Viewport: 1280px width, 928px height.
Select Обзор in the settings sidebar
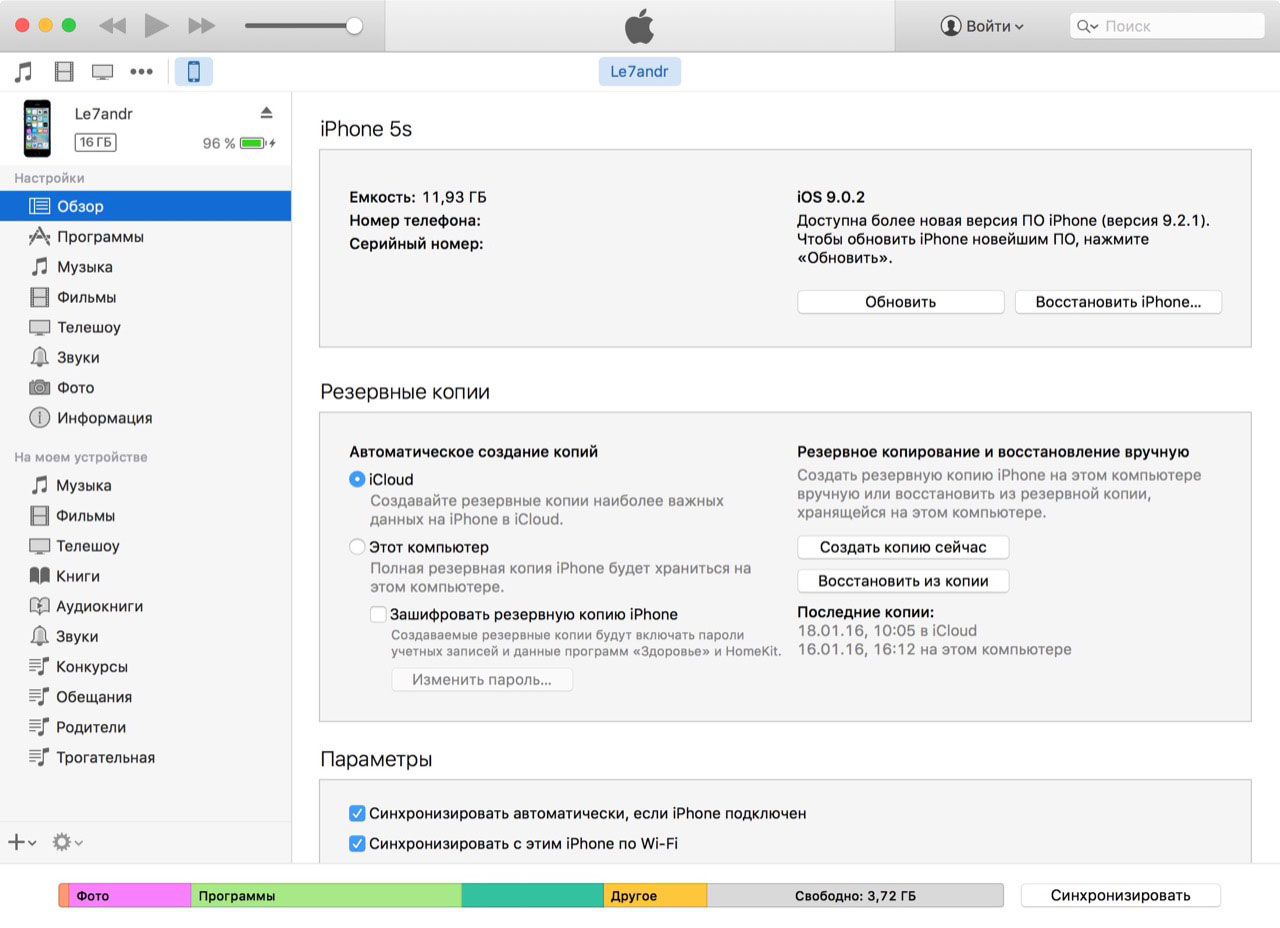click(146, 206)
